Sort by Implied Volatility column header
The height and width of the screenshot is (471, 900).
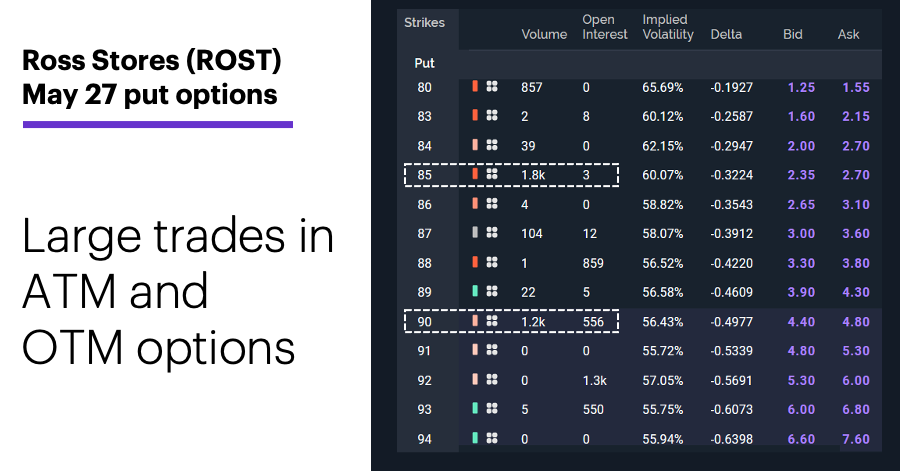[x=668, y=27]
